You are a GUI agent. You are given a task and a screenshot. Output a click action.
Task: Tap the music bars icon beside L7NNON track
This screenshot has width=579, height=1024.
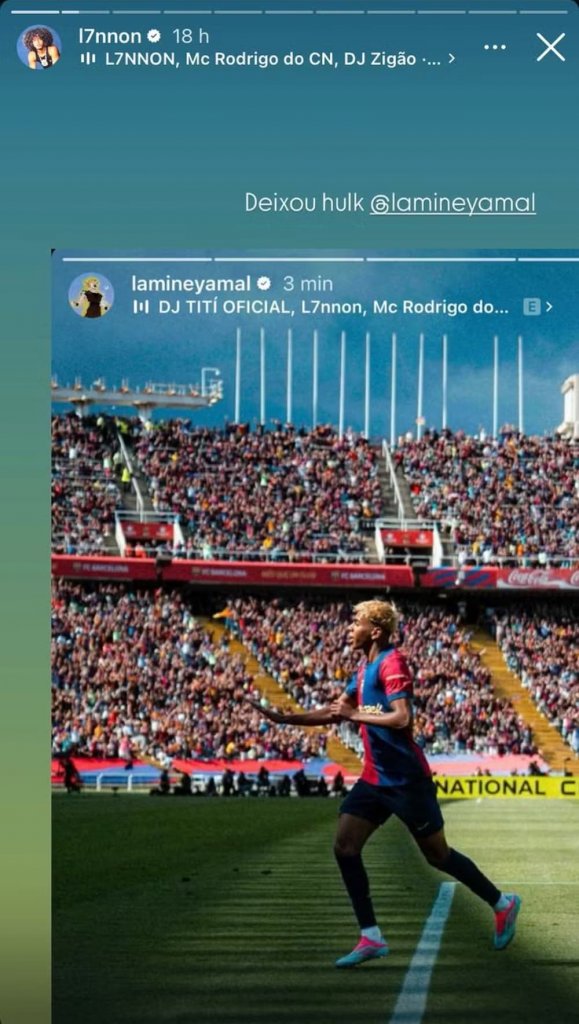click(87, 59)
